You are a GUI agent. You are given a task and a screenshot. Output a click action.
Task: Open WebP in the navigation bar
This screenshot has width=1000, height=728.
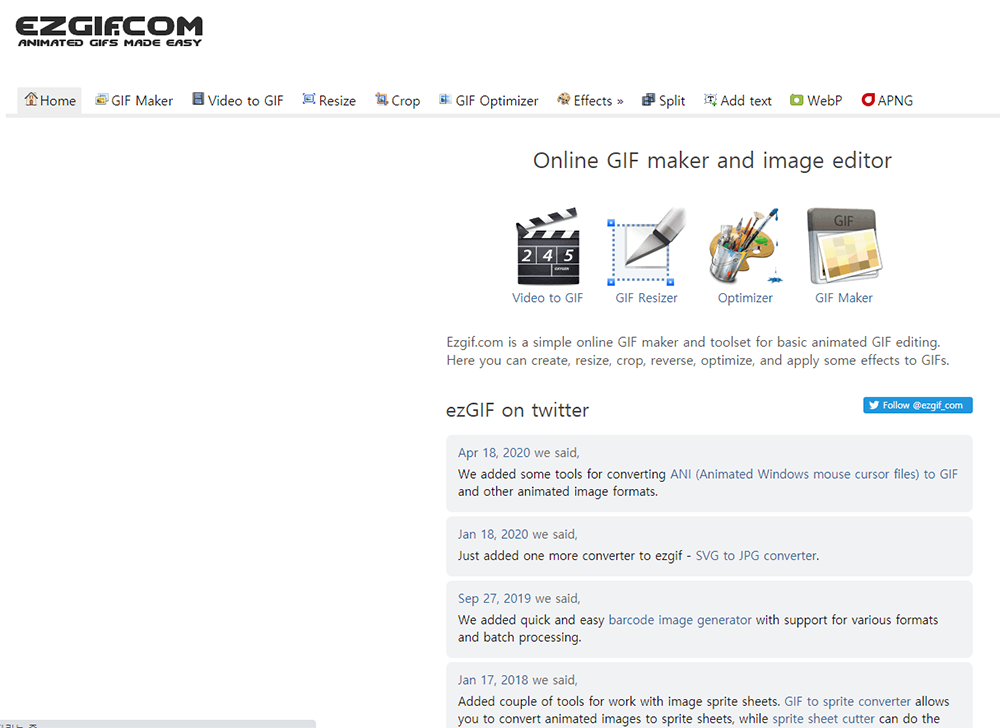pos(816,101)
